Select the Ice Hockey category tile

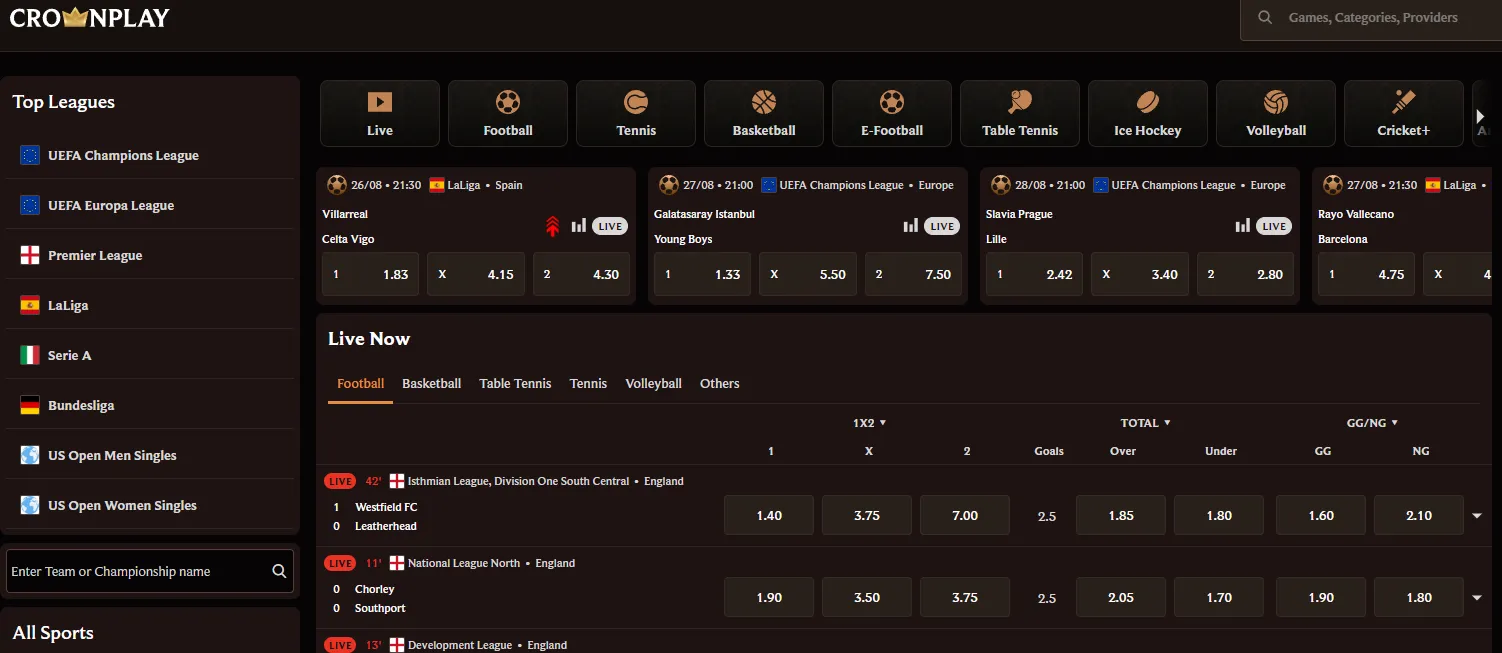[1148, 114]
